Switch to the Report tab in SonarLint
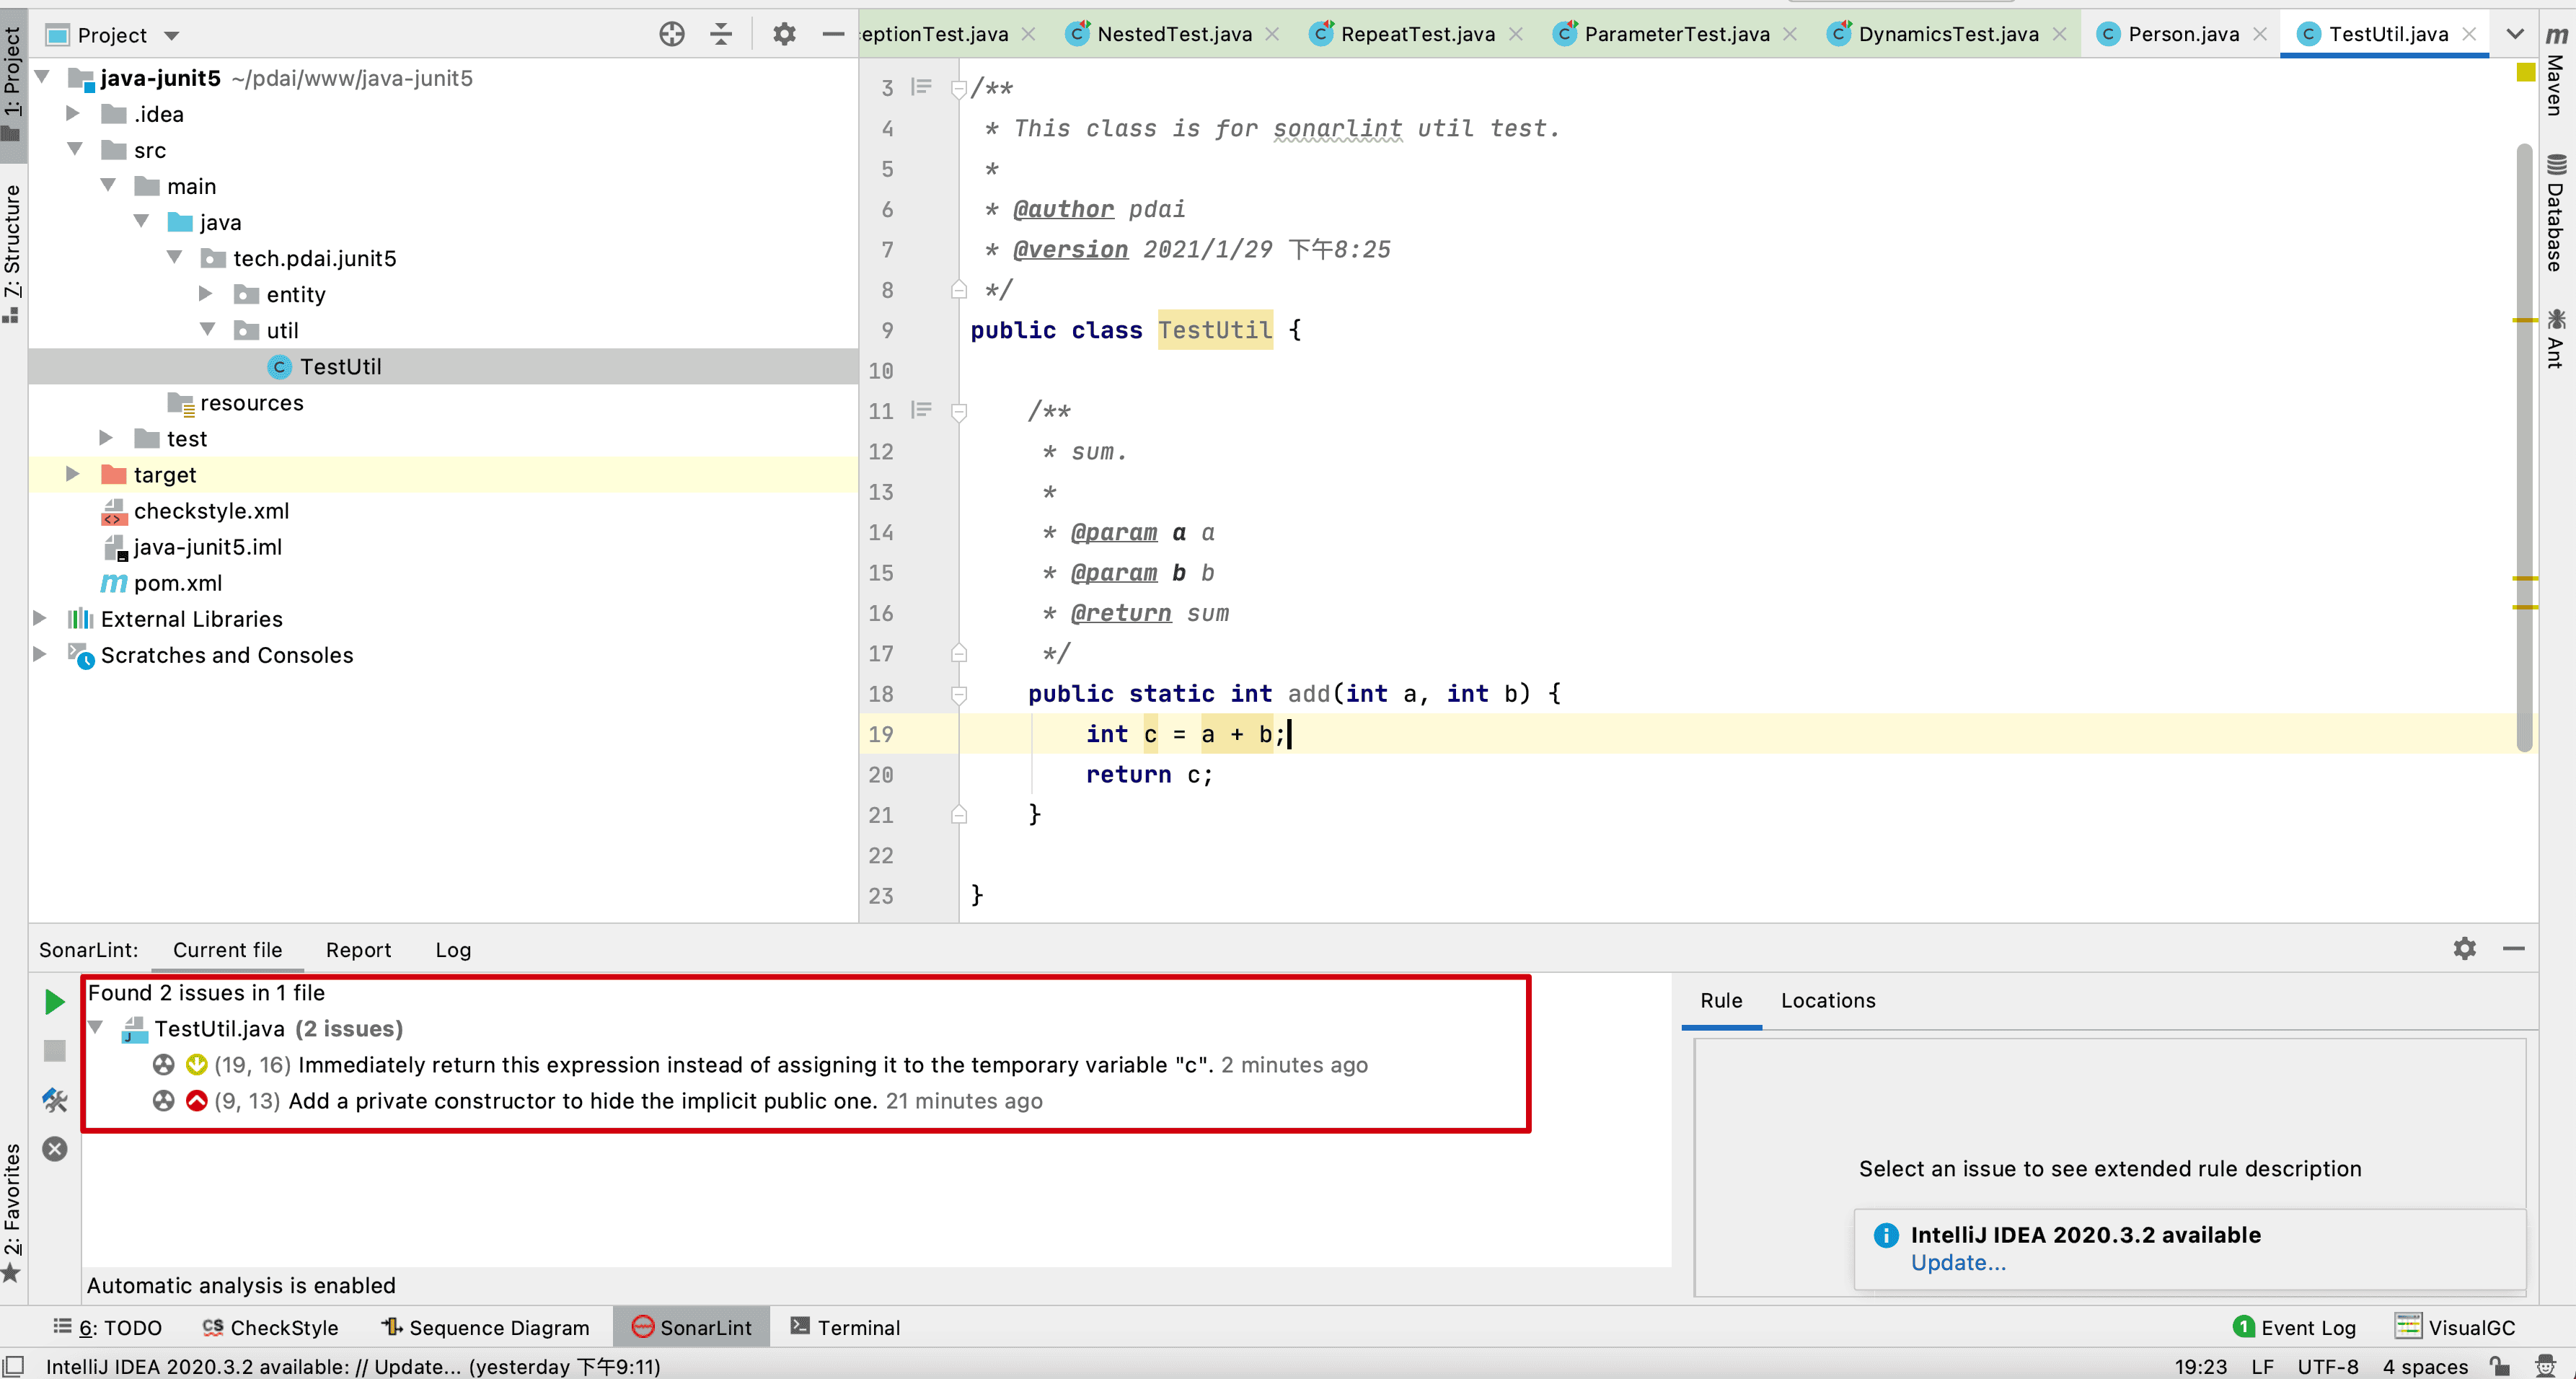Viewport: 2576px width, 1379px height. point(358,950)
